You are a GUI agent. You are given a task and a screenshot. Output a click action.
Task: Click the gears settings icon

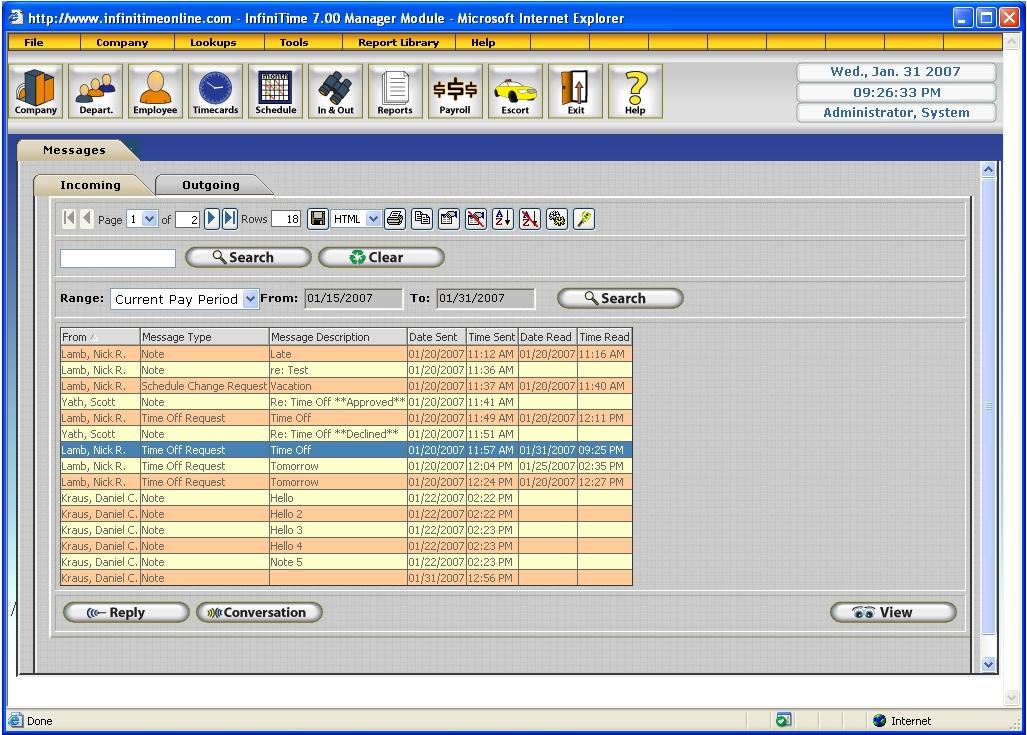(x=557, y=219)
